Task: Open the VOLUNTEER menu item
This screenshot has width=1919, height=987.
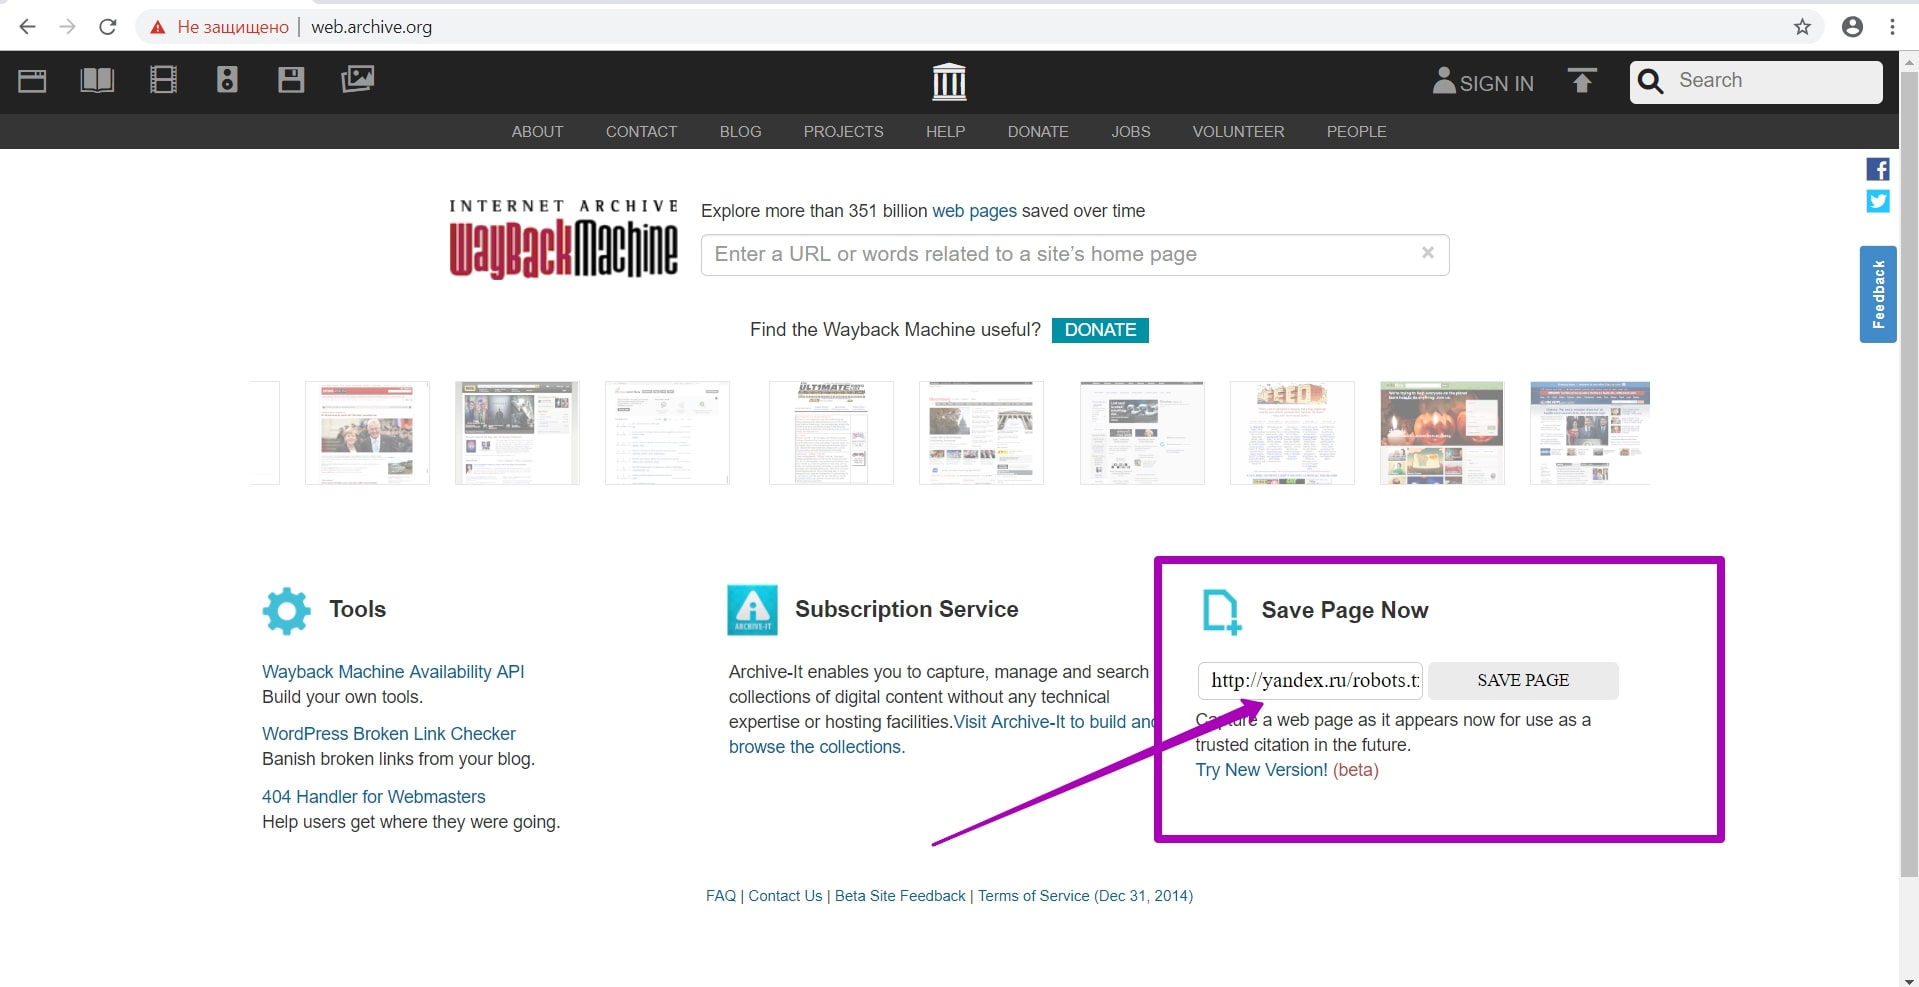Action: (x=1238, y=132)
